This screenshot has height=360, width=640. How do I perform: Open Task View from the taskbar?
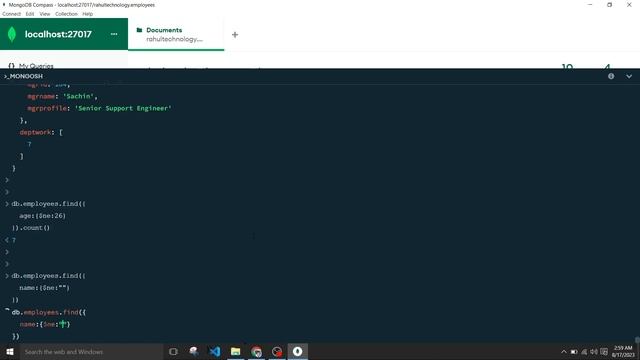tap(173, 351)
